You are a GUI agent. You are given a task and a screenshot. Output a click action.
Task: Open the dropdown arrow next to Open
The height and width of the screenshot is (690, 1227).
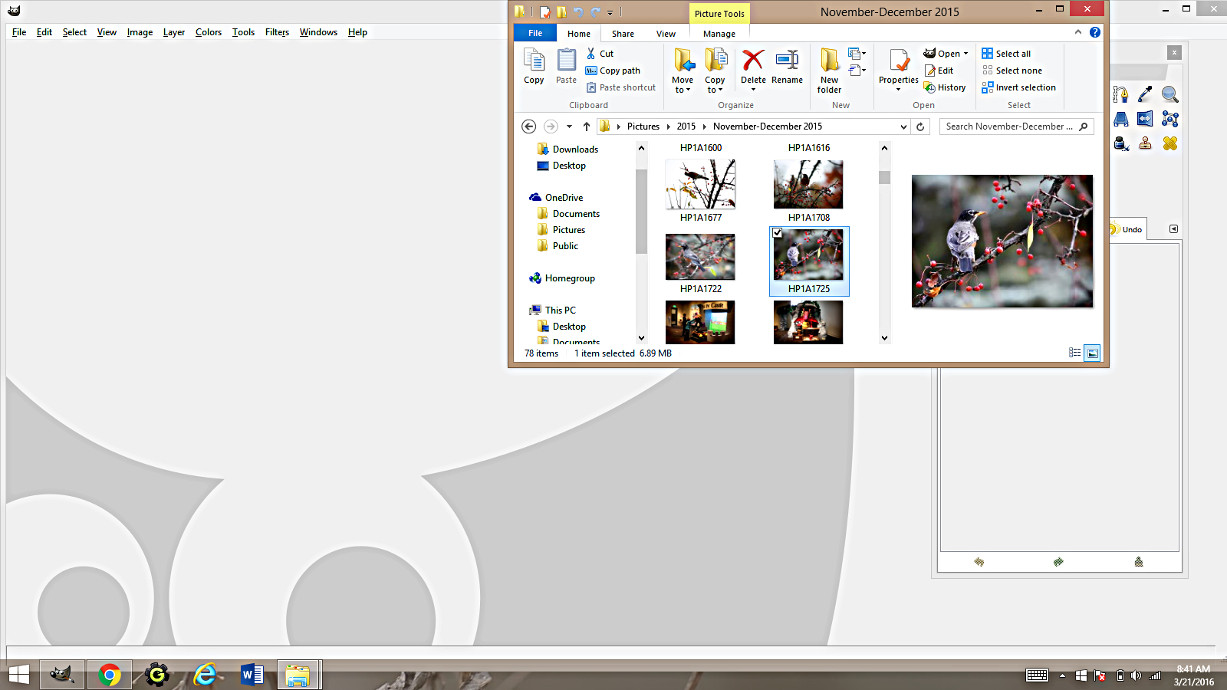click(966, 54)
